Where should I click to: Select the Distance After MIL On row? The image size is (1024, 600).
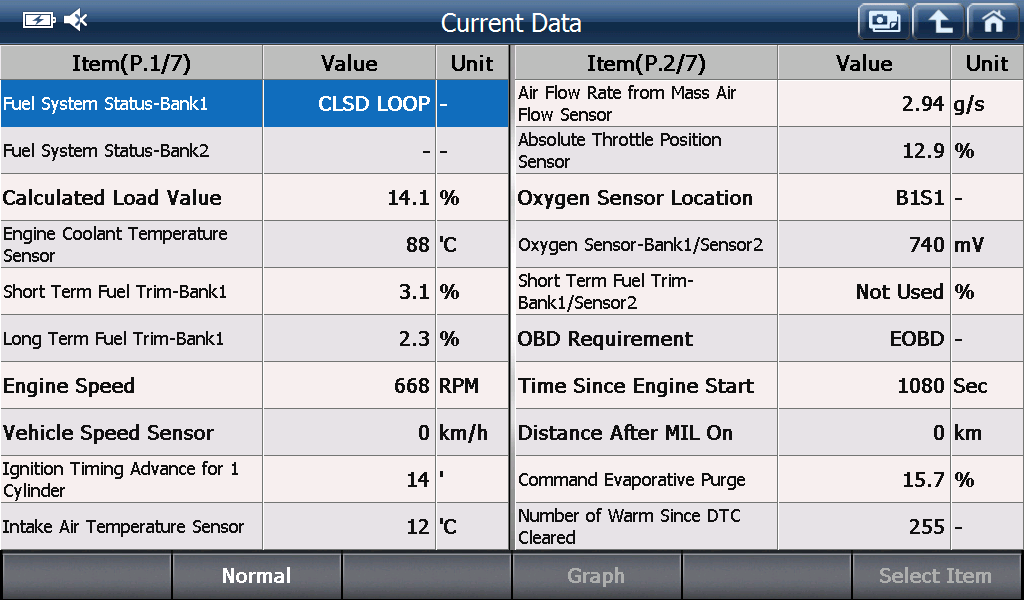[x=769, y=433]
